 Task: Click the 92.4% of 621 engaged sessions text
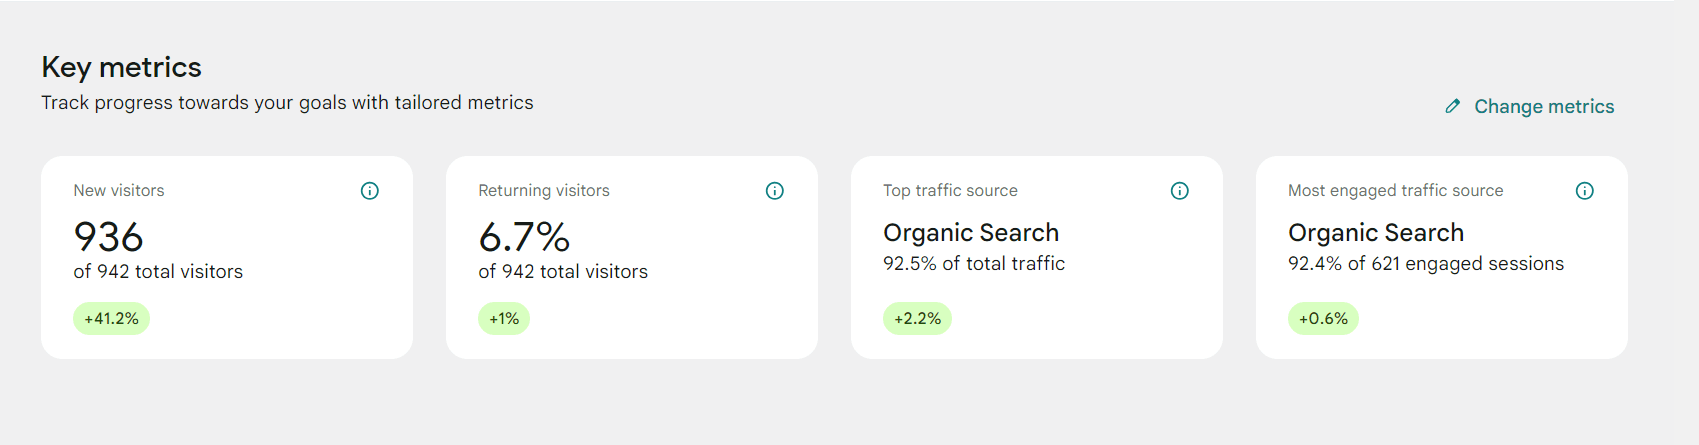click(x=1425, y=264)
